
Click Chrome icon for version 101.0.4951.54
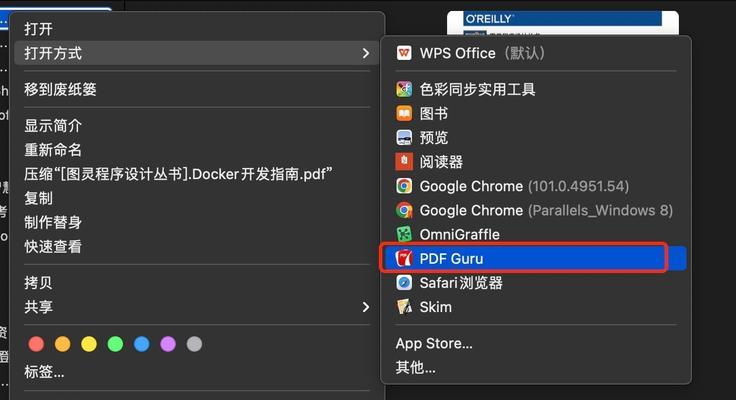[x=404, y=186]
